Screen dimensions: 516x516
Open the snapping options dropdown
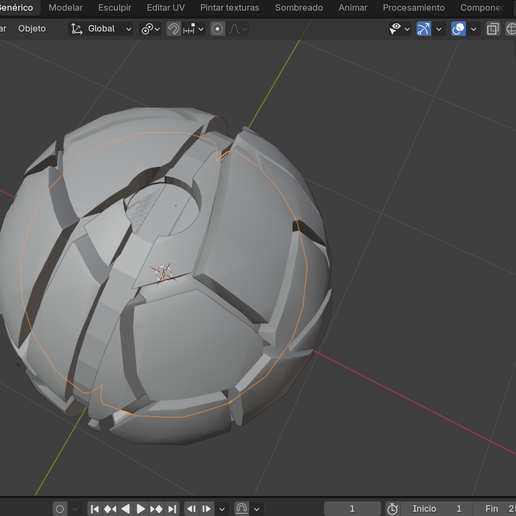click(x=194, y=29)
